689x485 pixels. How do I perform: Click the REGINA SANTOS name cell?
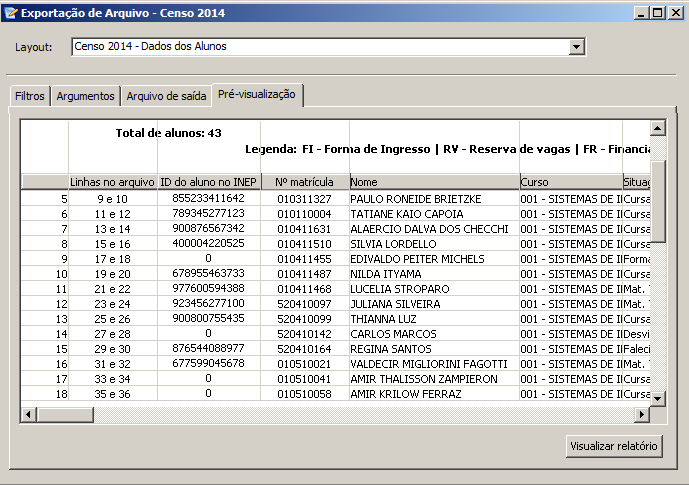click(433, 349)
